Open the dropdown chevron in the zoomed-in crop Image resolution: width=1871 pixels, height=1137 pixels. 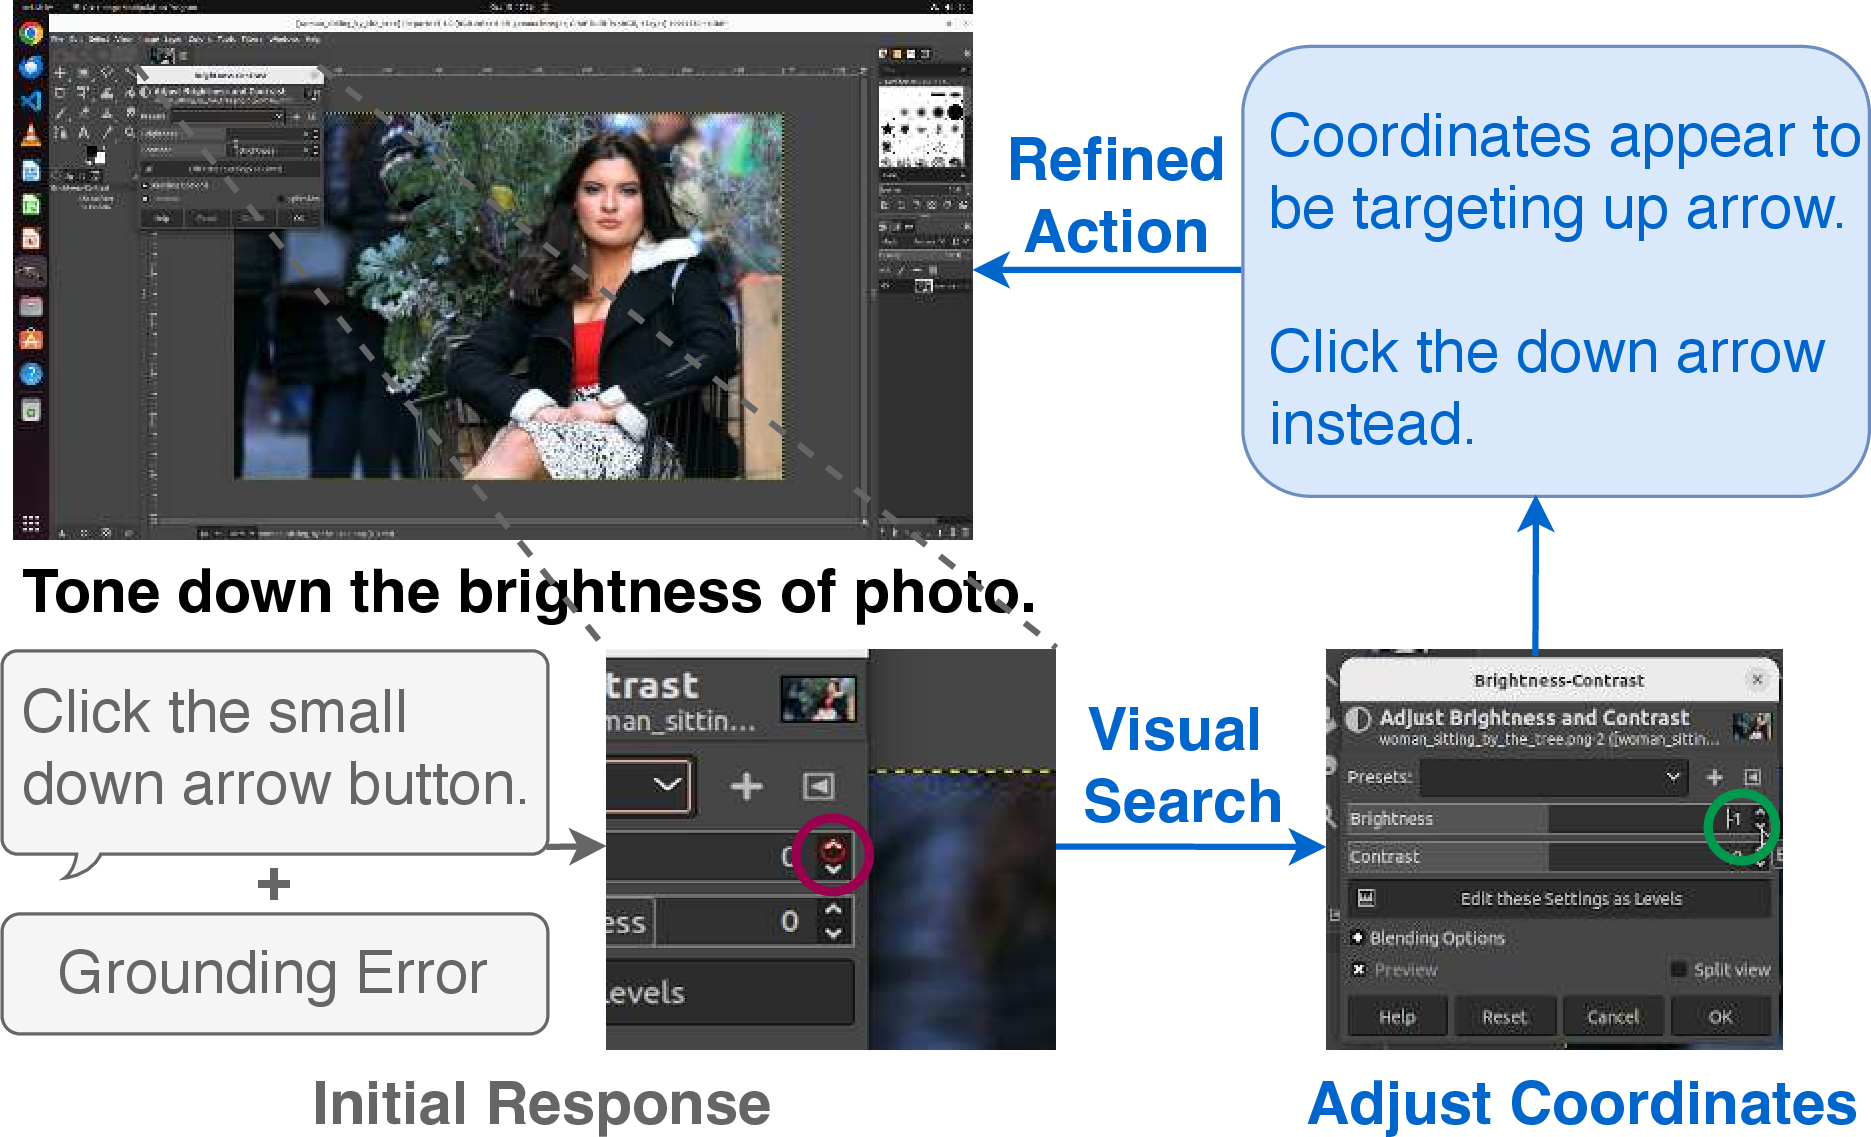tap(667, 785)
